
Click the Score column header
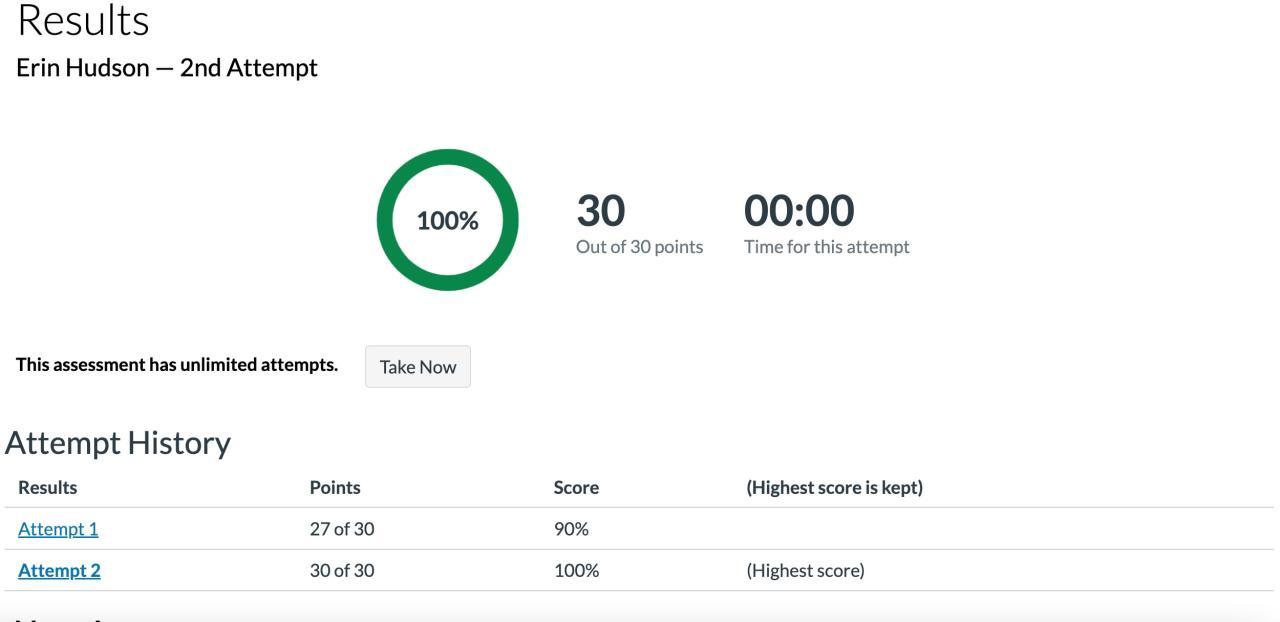tap(576, 488)
